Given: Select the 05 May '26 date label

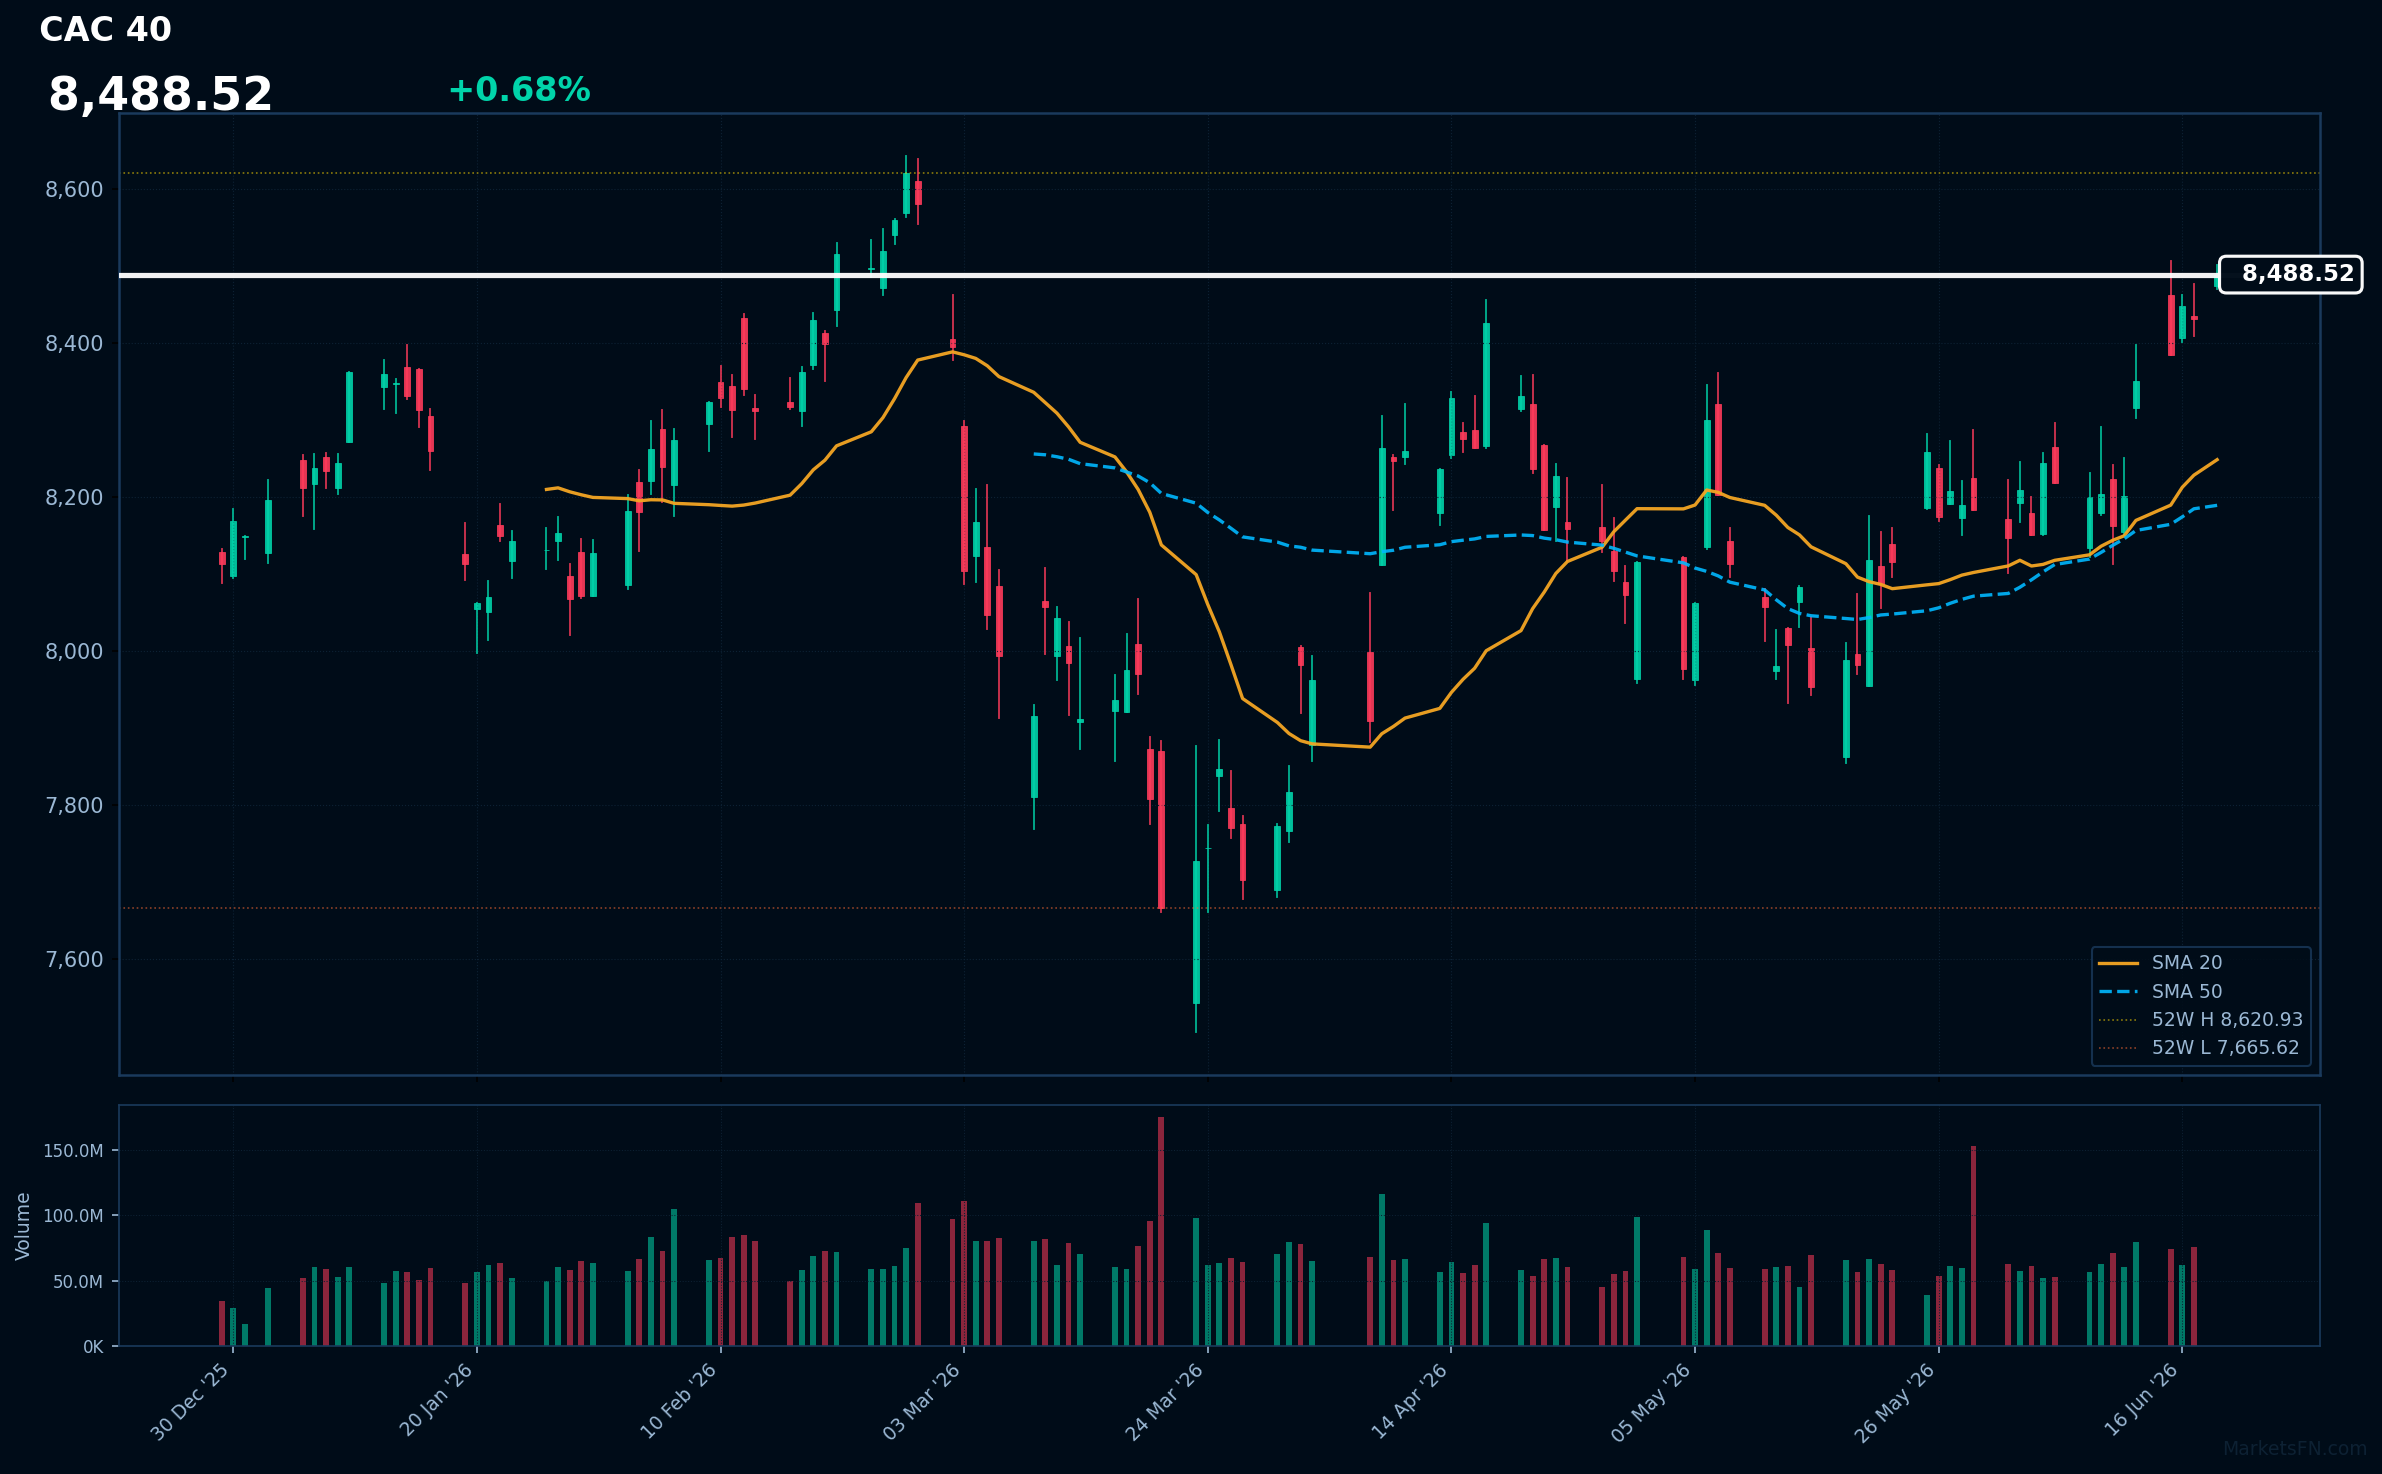Looking at the screenshot, I should point(1650,1402).
